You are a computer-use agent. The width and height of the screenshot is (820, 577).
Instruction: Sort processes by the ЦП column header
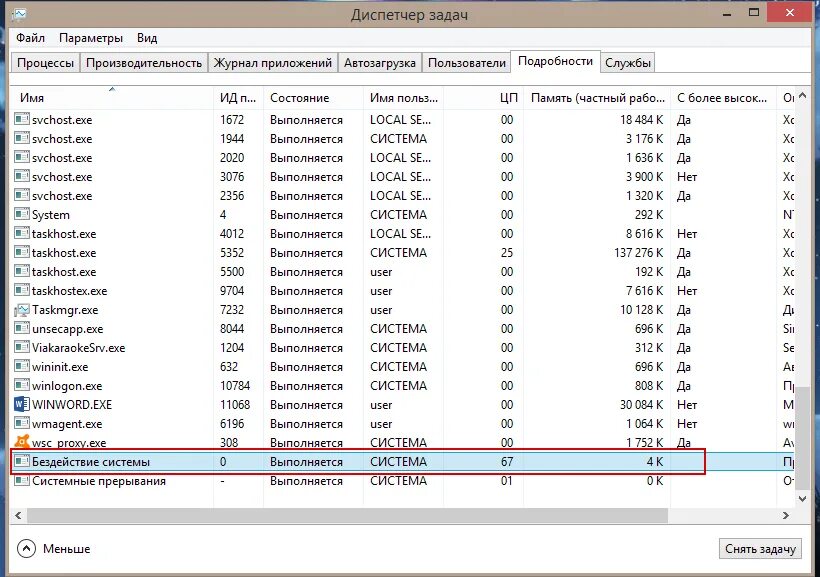pos(504,97)
